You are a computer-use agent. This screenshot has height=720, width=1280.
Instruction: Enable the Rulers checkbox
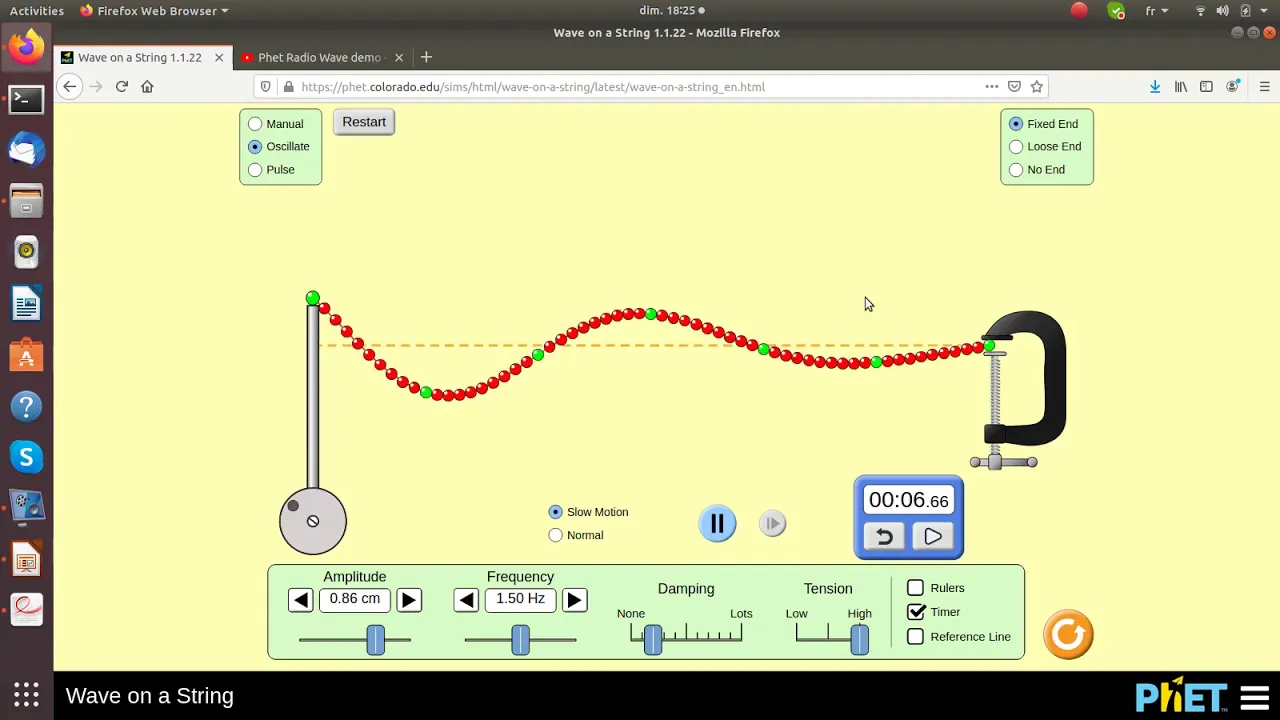(915, 588)
